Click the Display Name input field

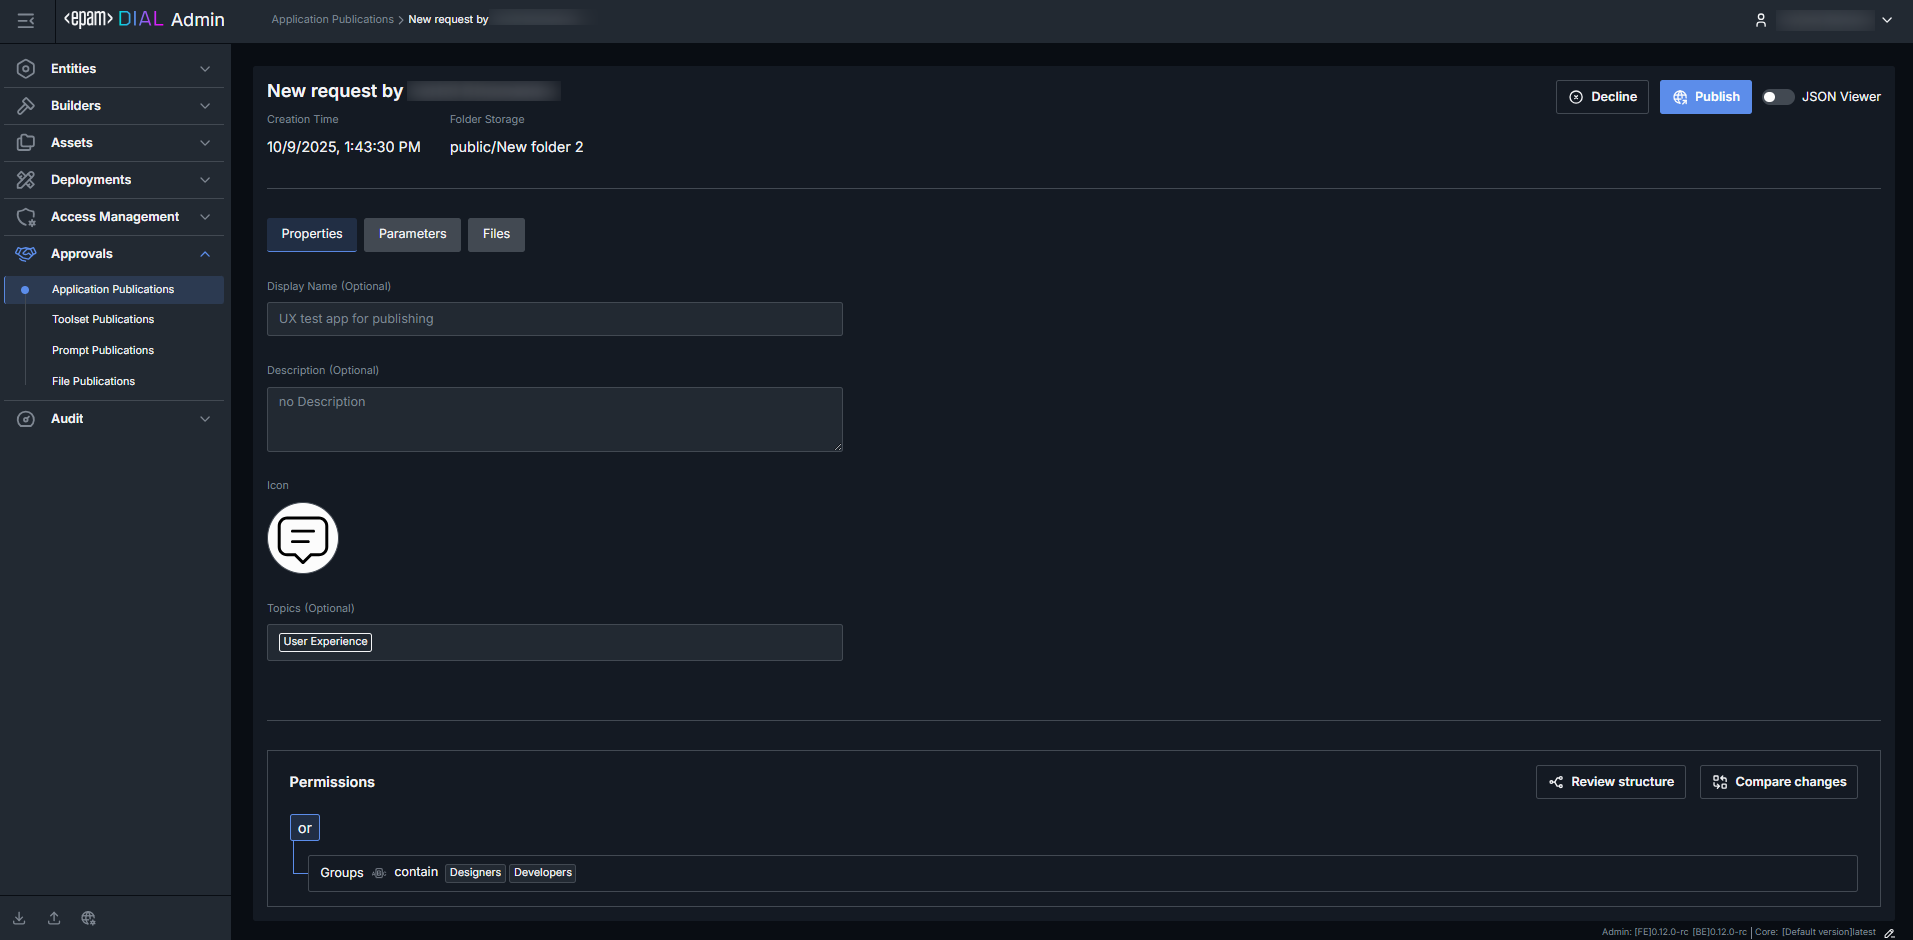pyautogui.click(x=554, y=319)
